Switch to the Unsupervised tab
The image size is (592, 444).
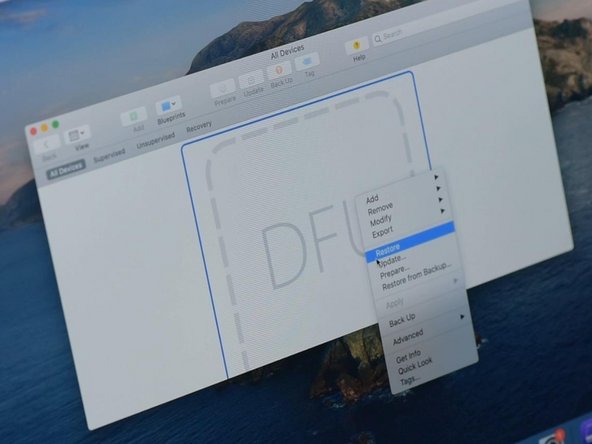tap(156, 140)
